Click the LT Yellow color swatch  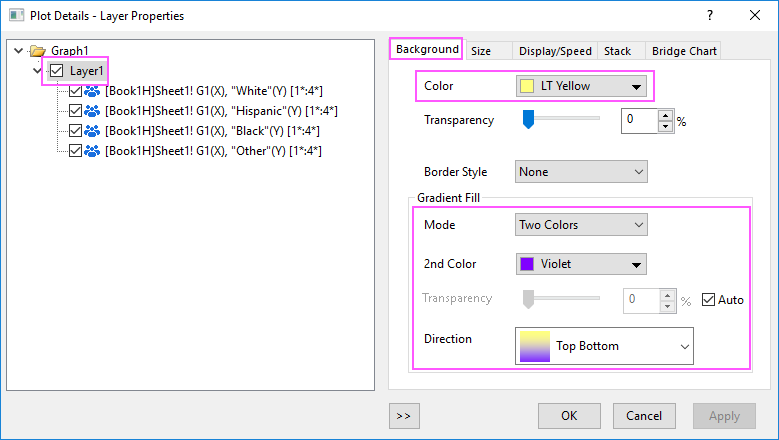click(527, 86)
